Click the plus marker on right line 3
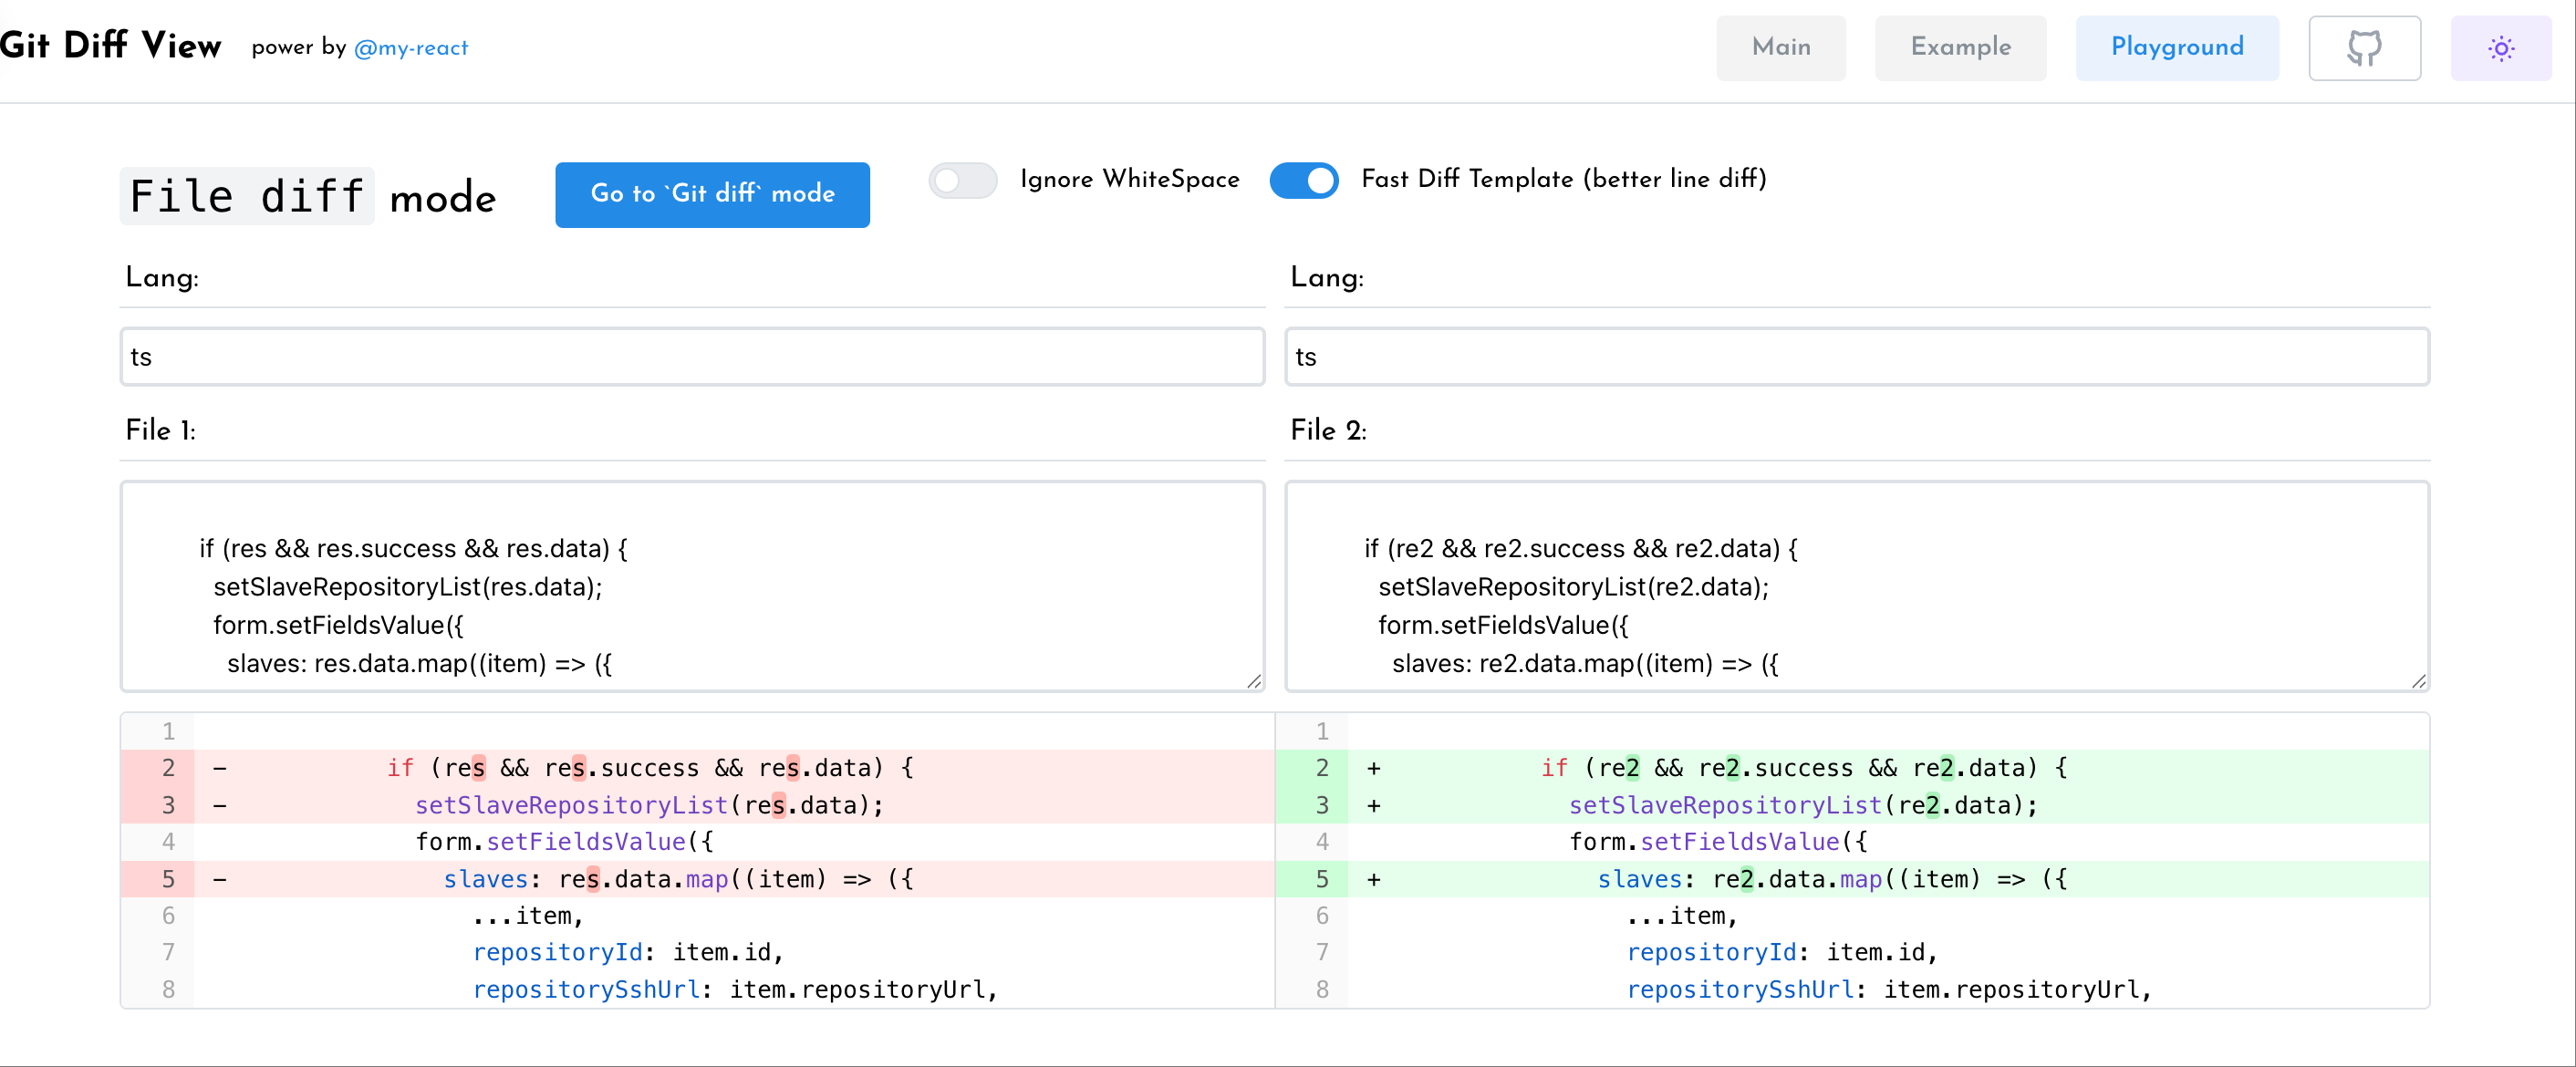2576x1067 pixels. (1374, 806)
